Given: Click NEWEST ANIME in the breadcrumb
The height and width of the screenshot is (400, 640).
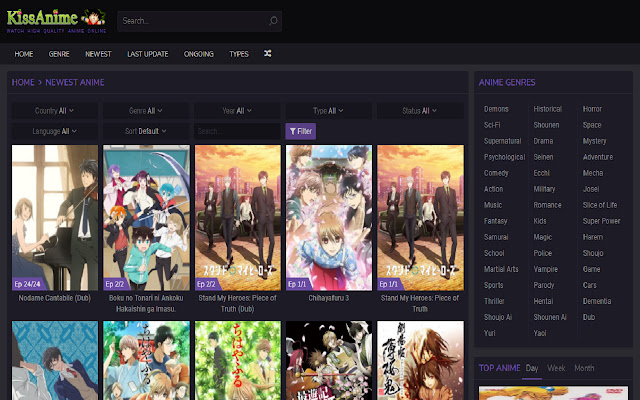Looking at the screenshot, I should tap(75, 82).
